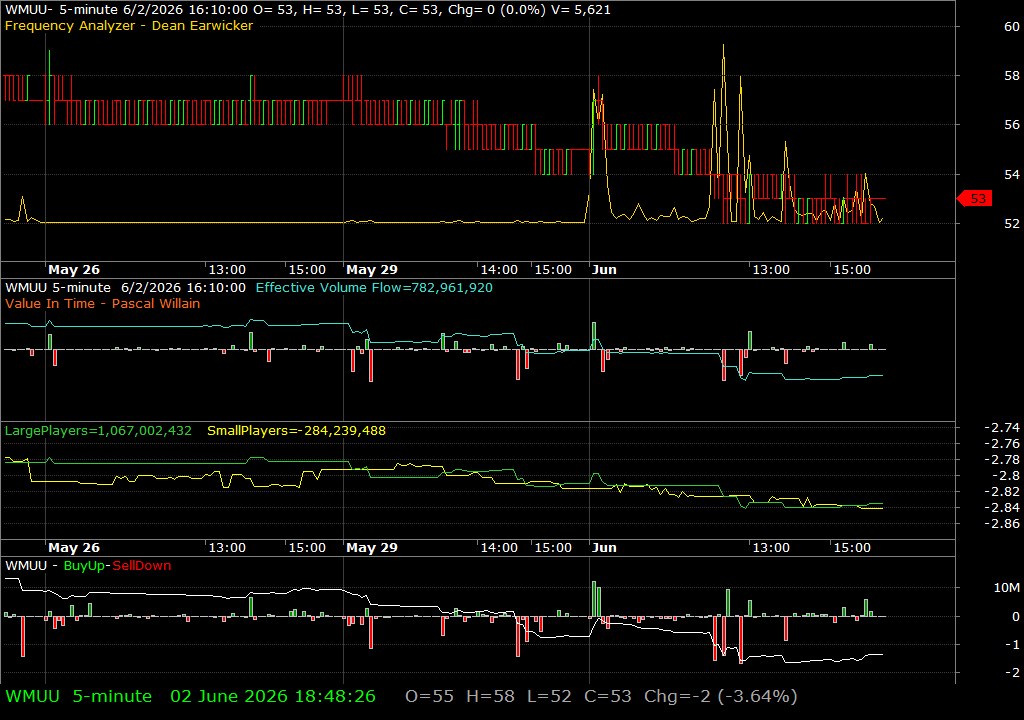Click 'WMUU- 5-minute' header in price panel

click(x=61, y=10)
